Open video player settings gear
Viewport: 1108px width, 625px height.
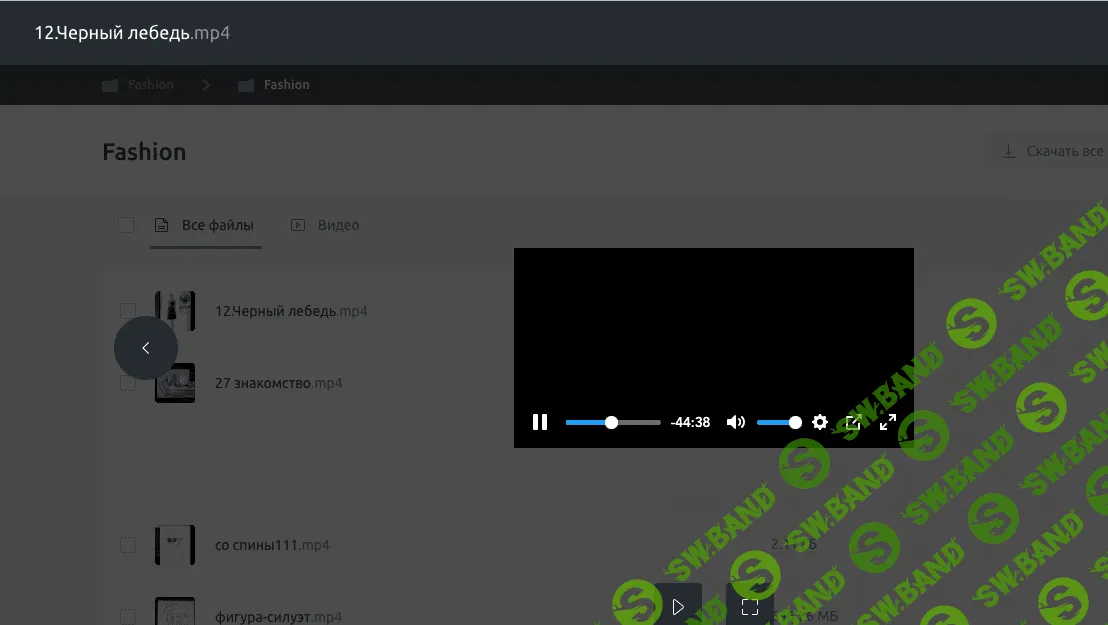pyautogui.click(x=820, y=422)
